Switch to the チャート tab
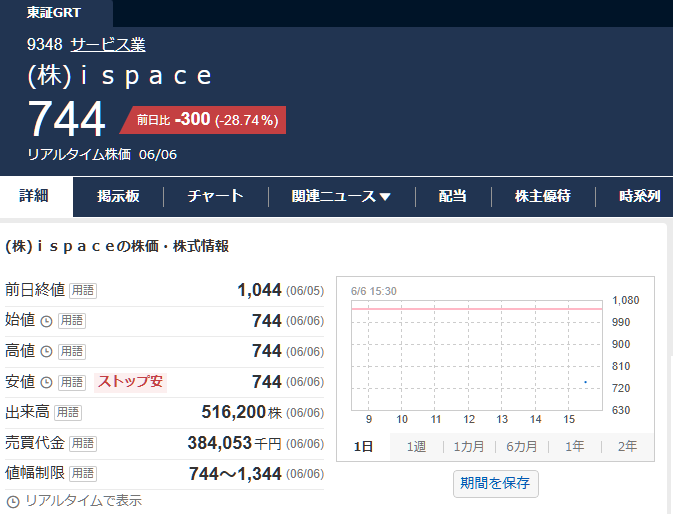 click(215, 197)
